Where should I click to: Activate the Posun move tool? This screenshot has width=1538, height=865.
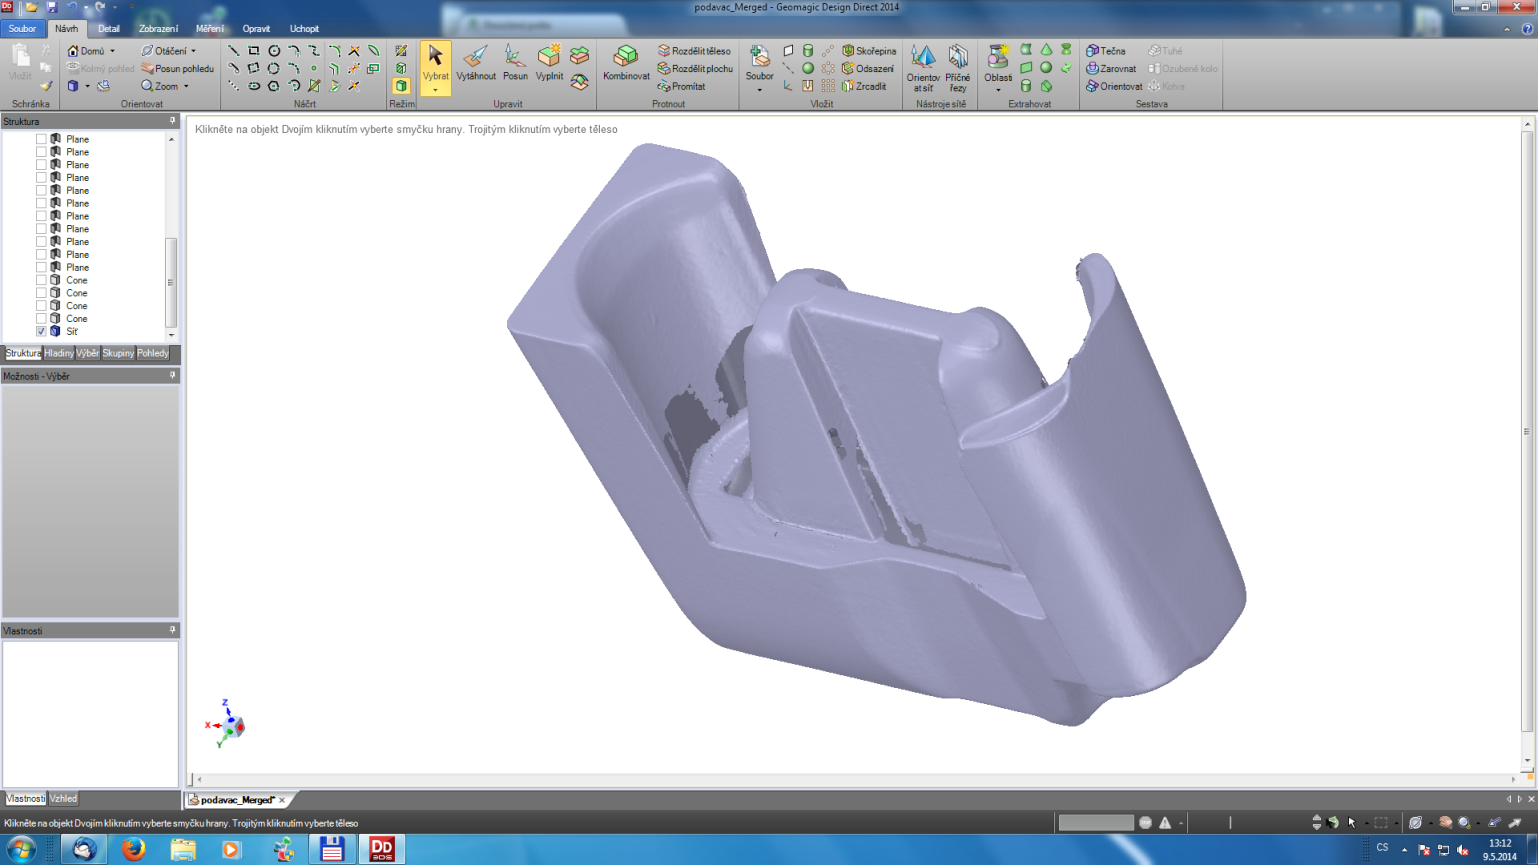point(515,63)
